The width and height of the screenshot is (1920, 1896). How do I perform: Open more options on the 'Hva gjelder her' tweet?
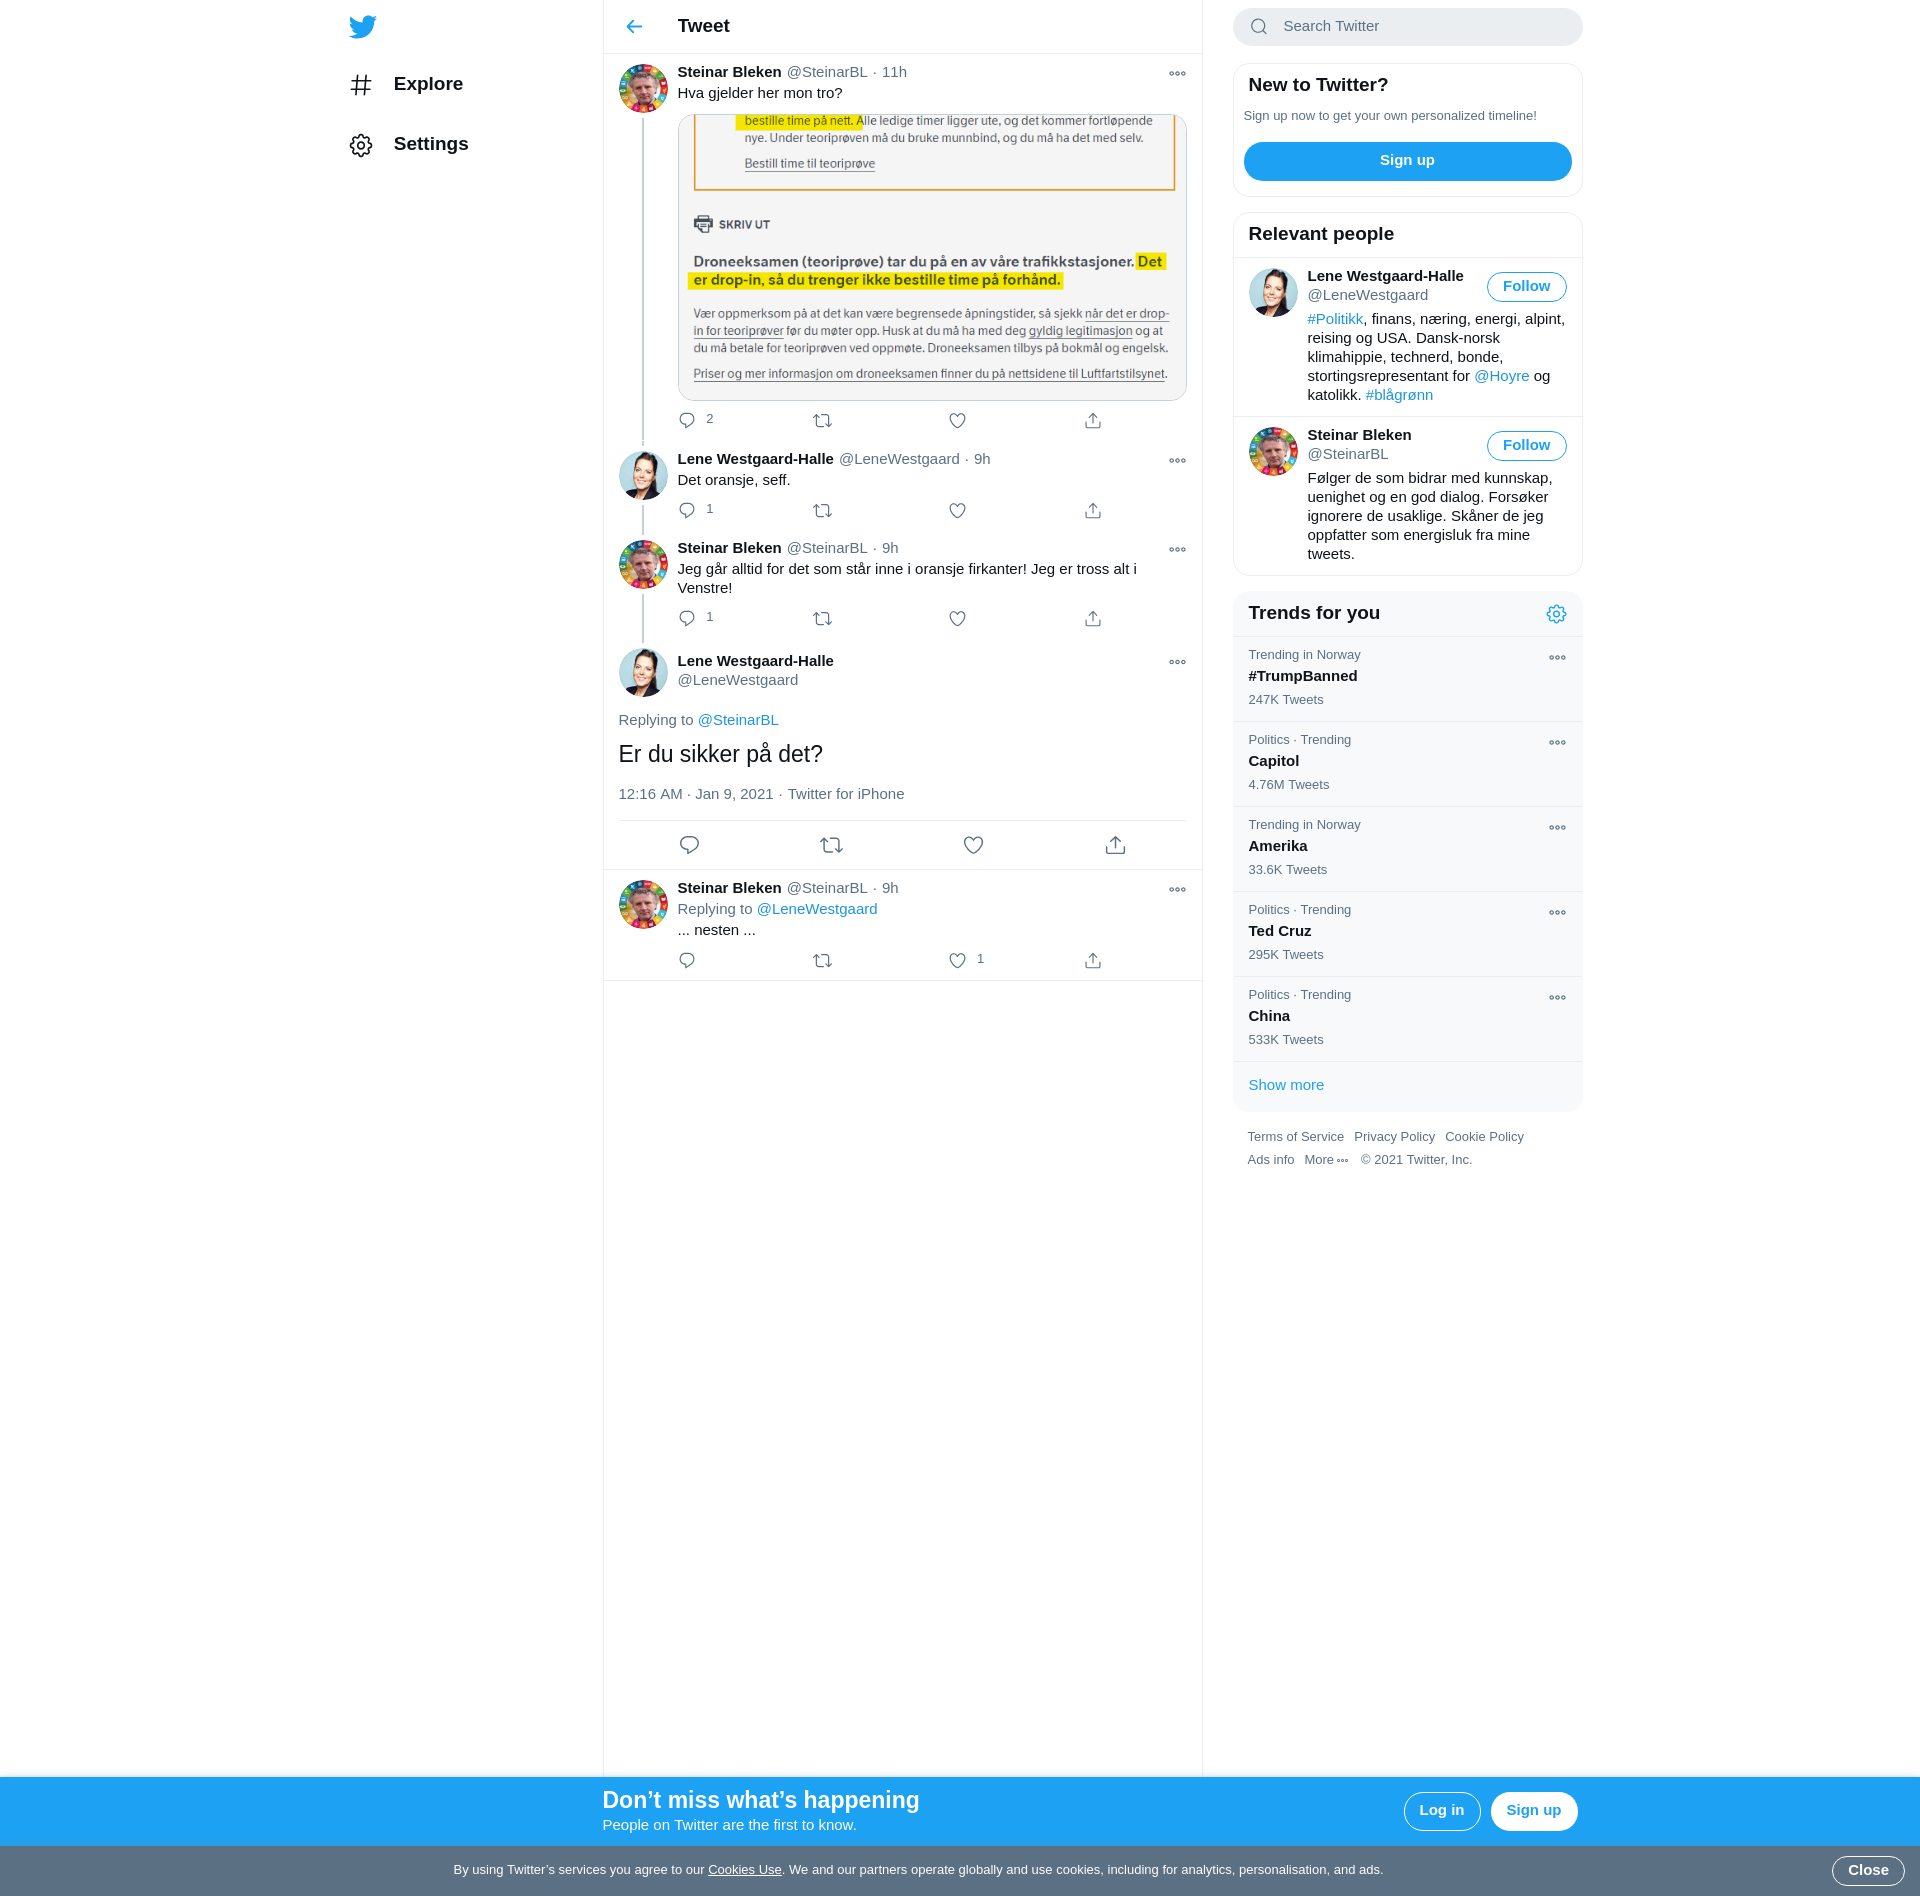point(1177,74)
